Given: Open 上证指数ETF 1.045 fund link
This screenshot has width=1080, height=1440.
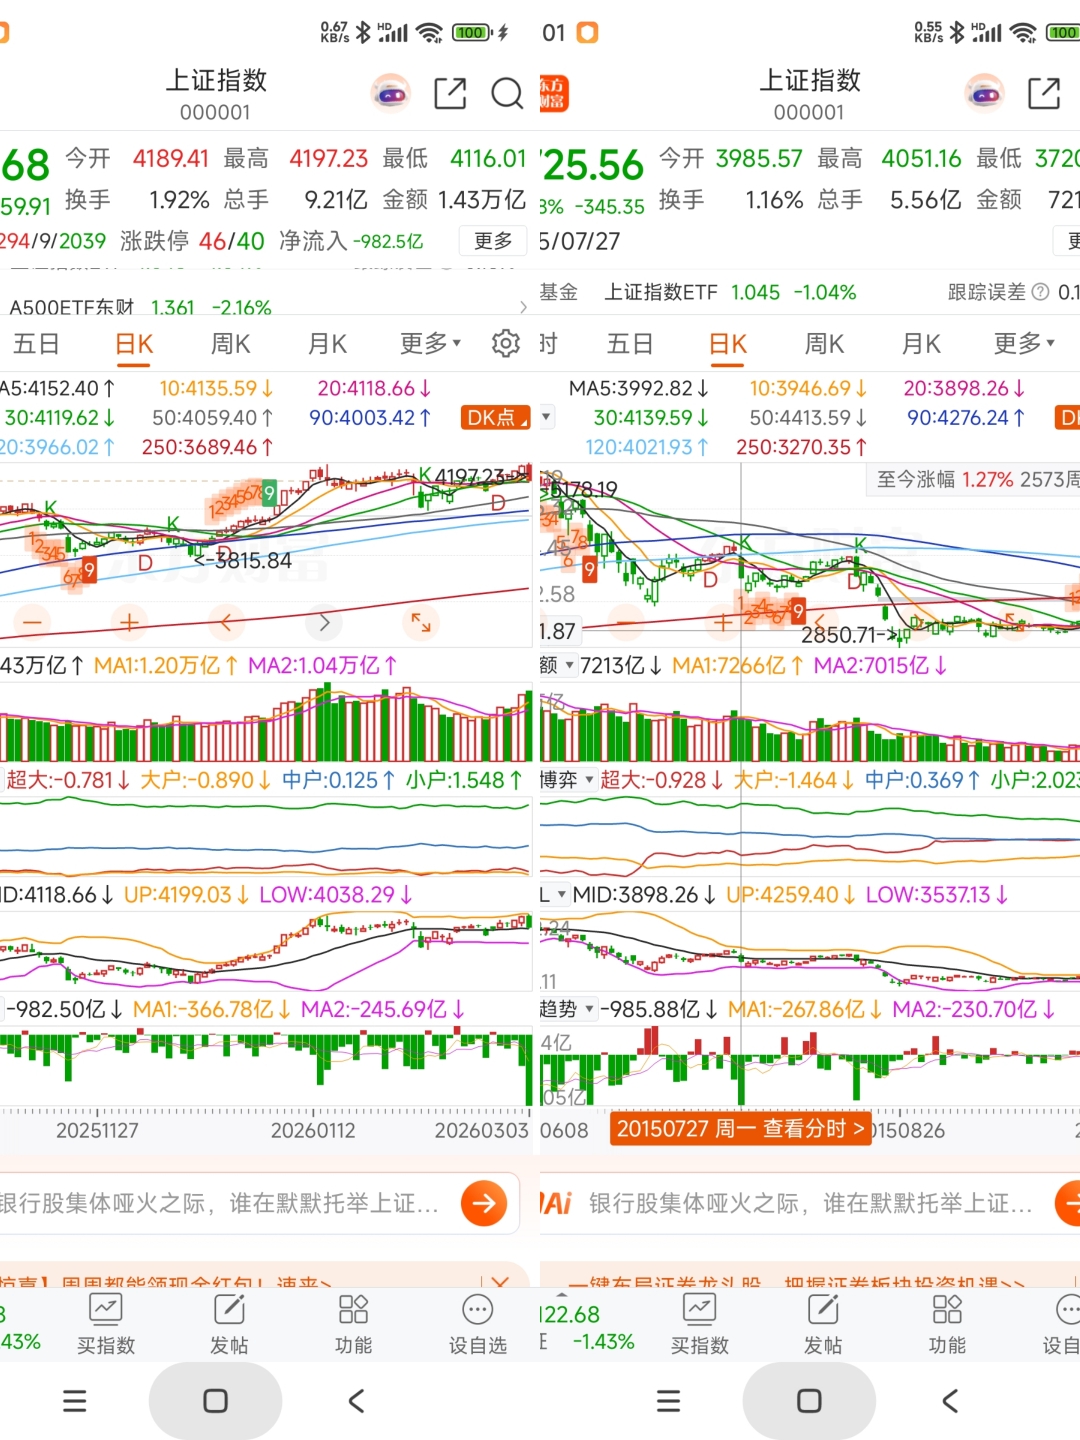Looking at the screenshot, I should tap(730, 292).
